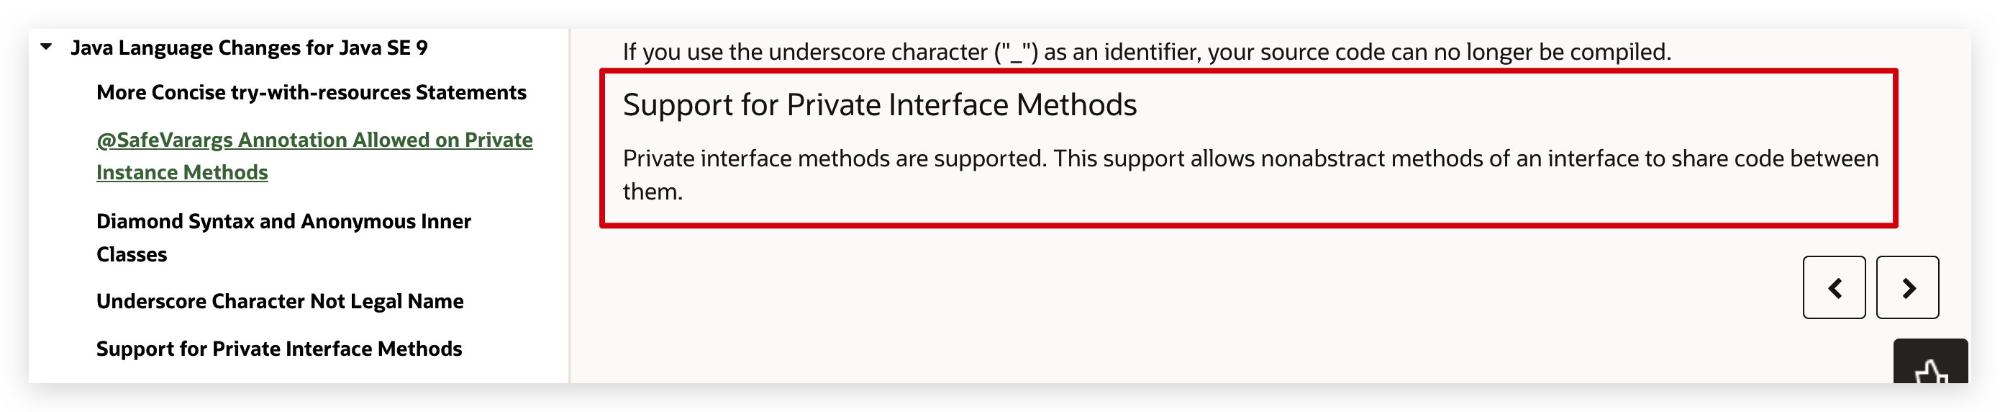Click the word Classes under Diamond Syntax entry
Screen dimensions: 2000x412
coord(132,254)
